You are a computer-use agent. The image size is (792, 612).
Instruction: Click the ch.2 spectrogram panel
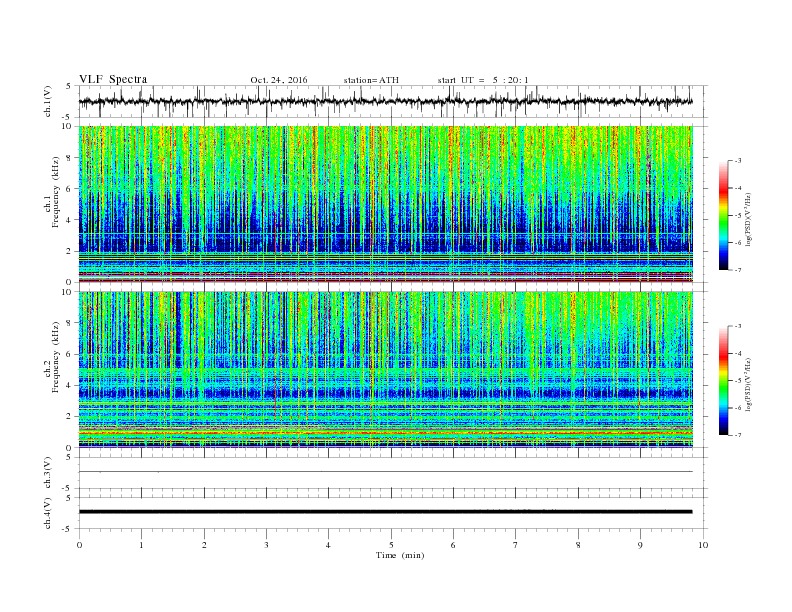coord(386,369)
